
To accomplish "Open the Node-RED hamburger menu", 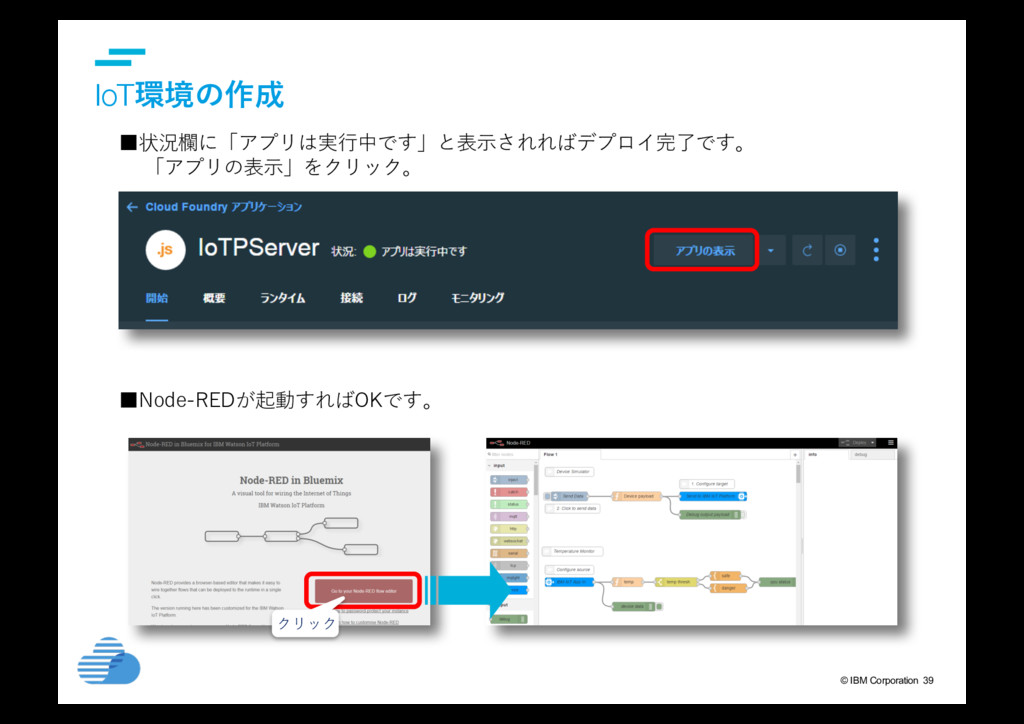I will (x=890, y=443).
